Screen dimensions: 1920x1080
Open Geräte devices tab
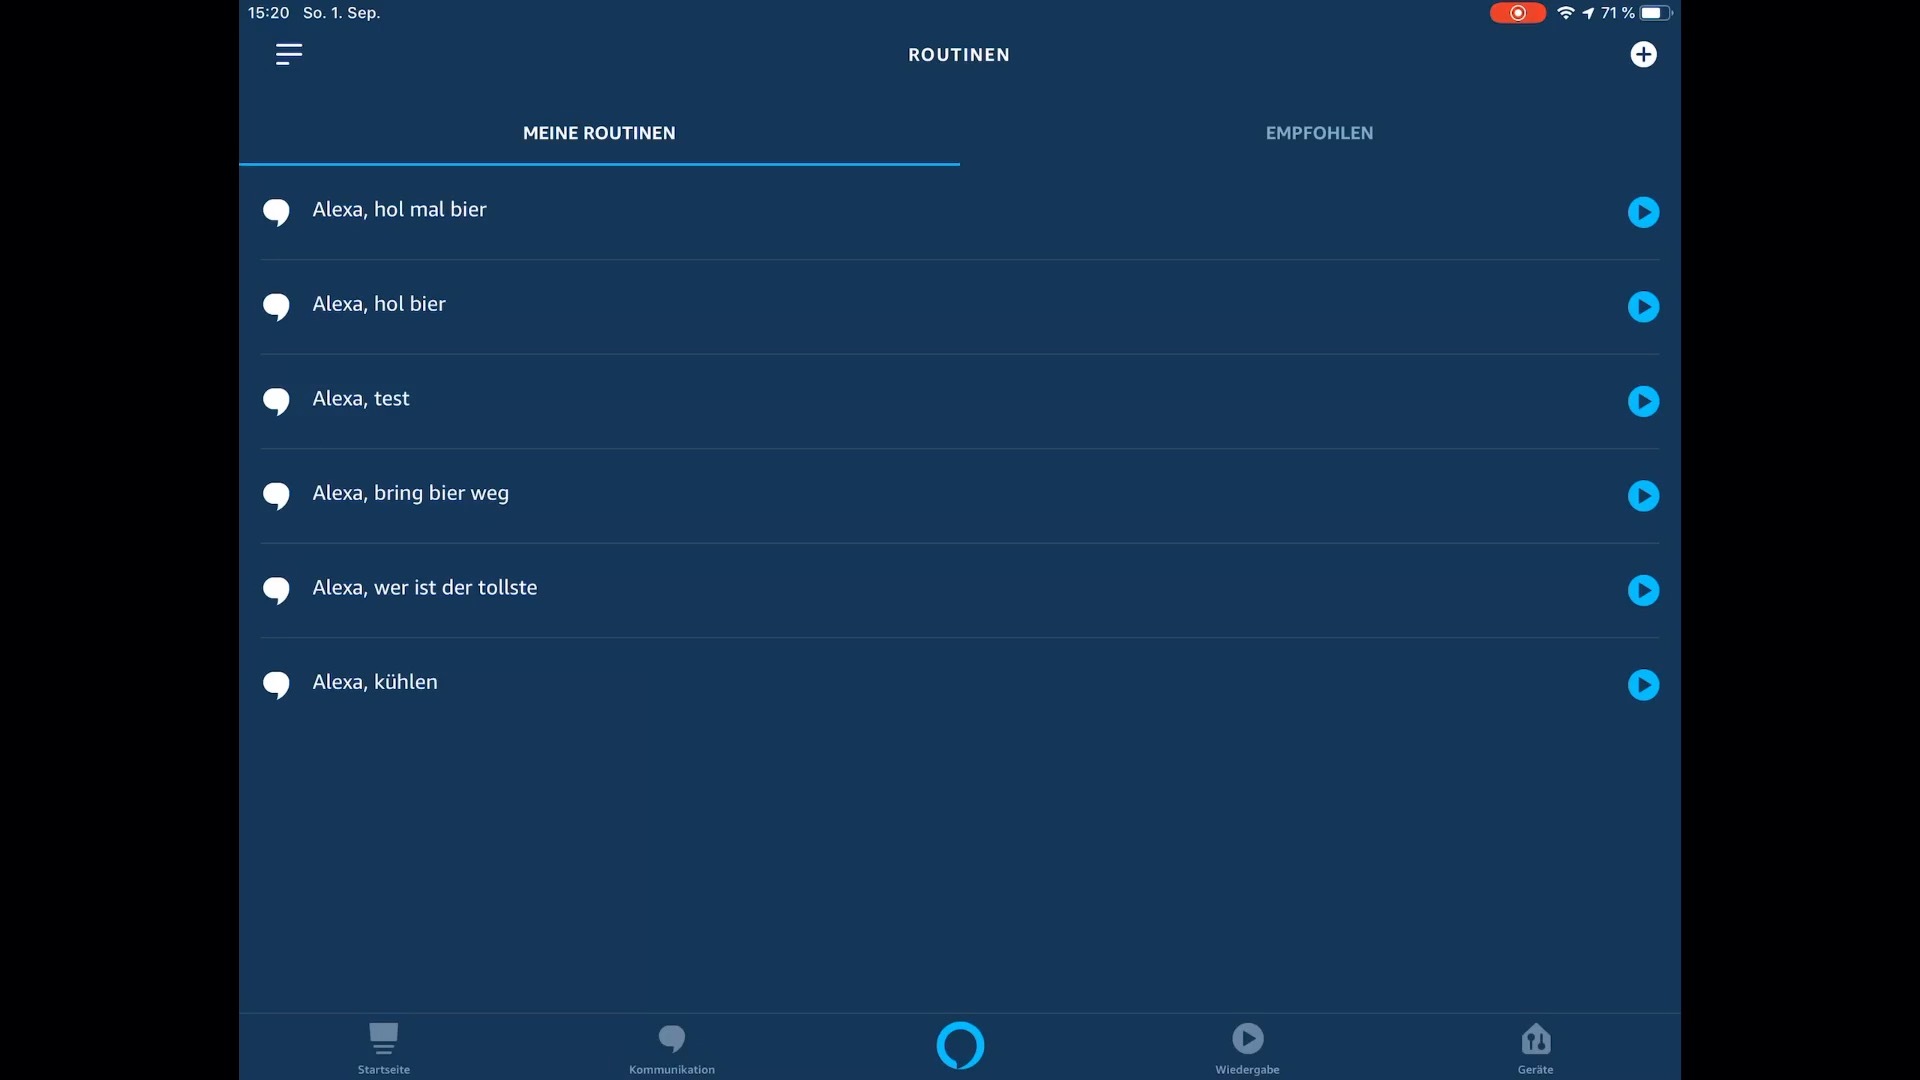1535,1047
